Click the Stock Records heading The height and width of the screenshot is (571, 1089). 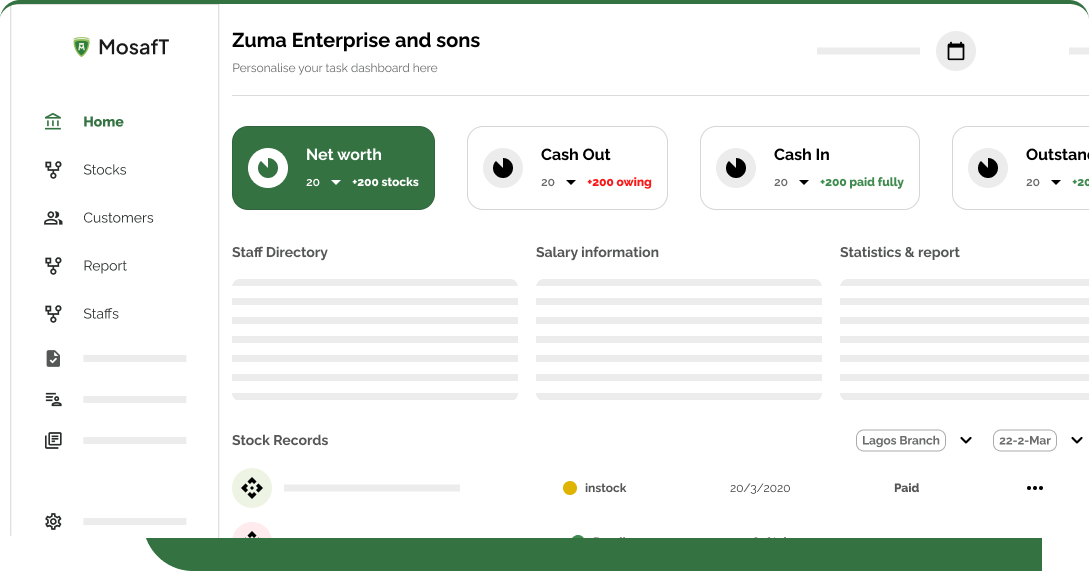280,440
